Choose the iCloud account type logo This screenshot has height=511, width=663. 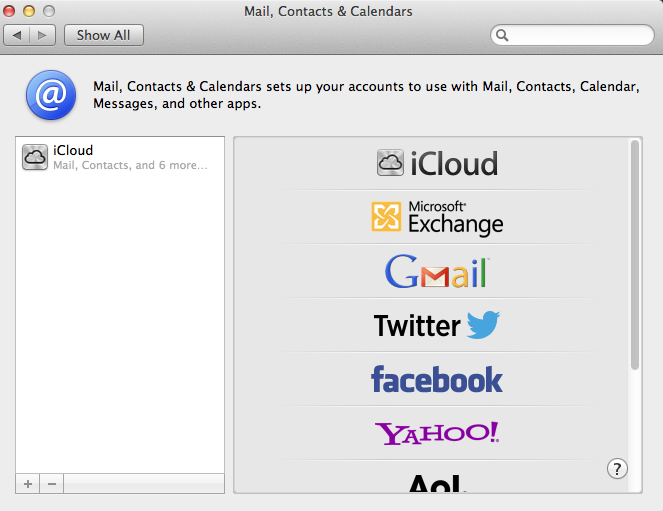(x=437, y=163)
